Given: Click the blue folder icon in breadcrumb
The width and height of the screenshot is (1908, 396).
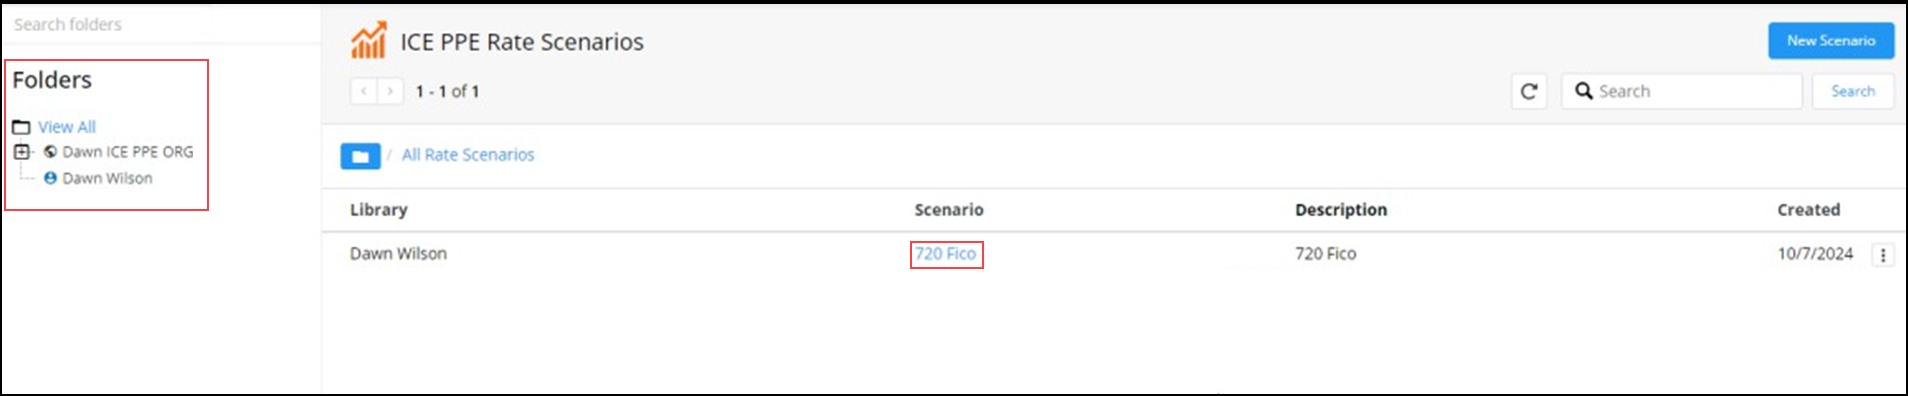Looking at the screenshot, I should pyautogui.click(x=360, y=156).
